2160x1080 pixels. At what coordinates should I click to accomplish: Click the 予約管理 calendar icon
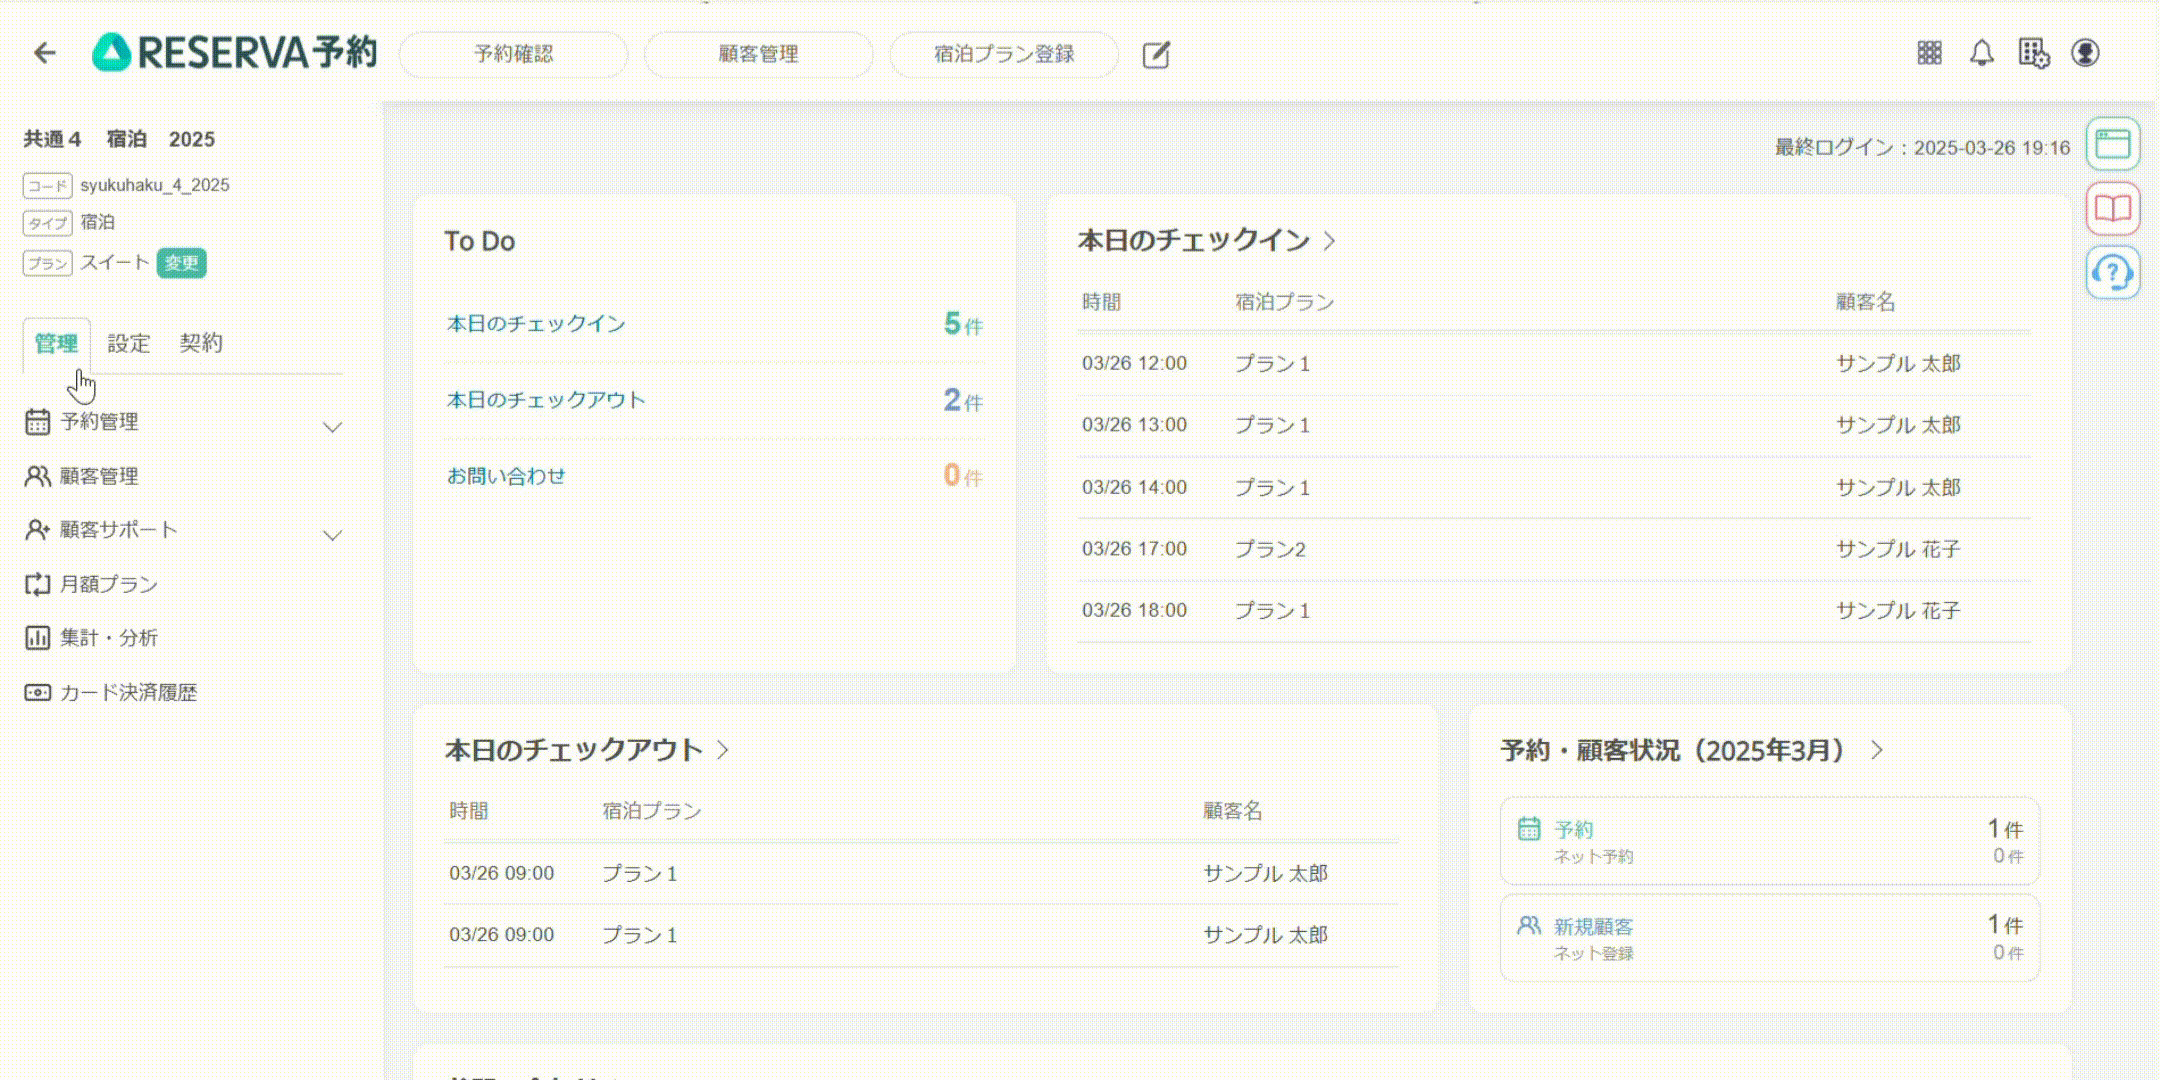(x=37, y=422)
